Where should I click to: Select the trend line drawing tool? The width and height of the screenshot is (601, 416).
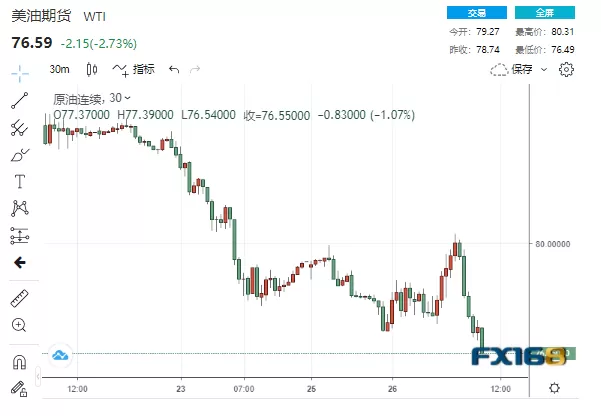tap(20, 100)
